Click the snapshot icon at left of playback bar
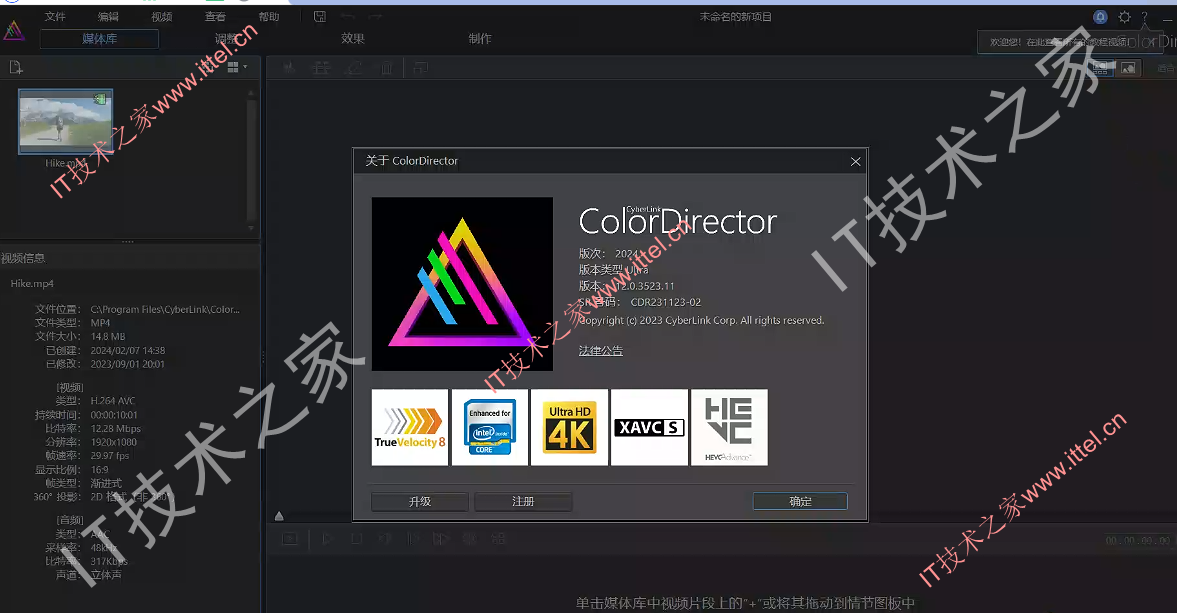This screenshot has height=613, width=1177. point(290,539)
